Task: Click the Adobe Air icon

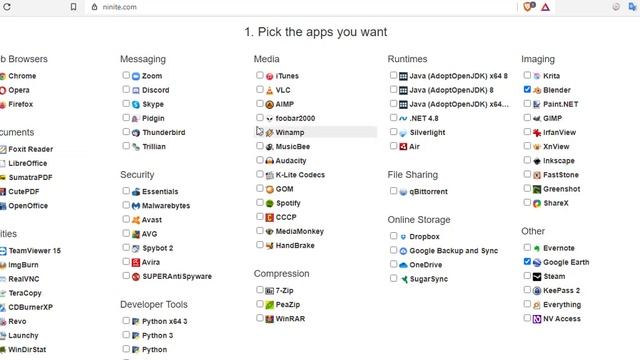Action: coord(403,147)
